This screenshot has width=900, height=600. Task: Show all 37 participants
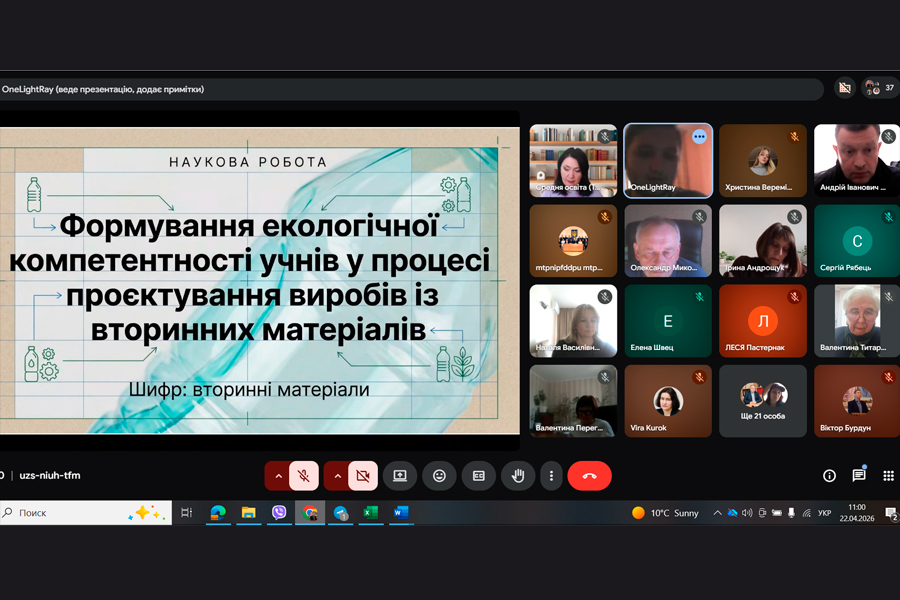point(880,88)
